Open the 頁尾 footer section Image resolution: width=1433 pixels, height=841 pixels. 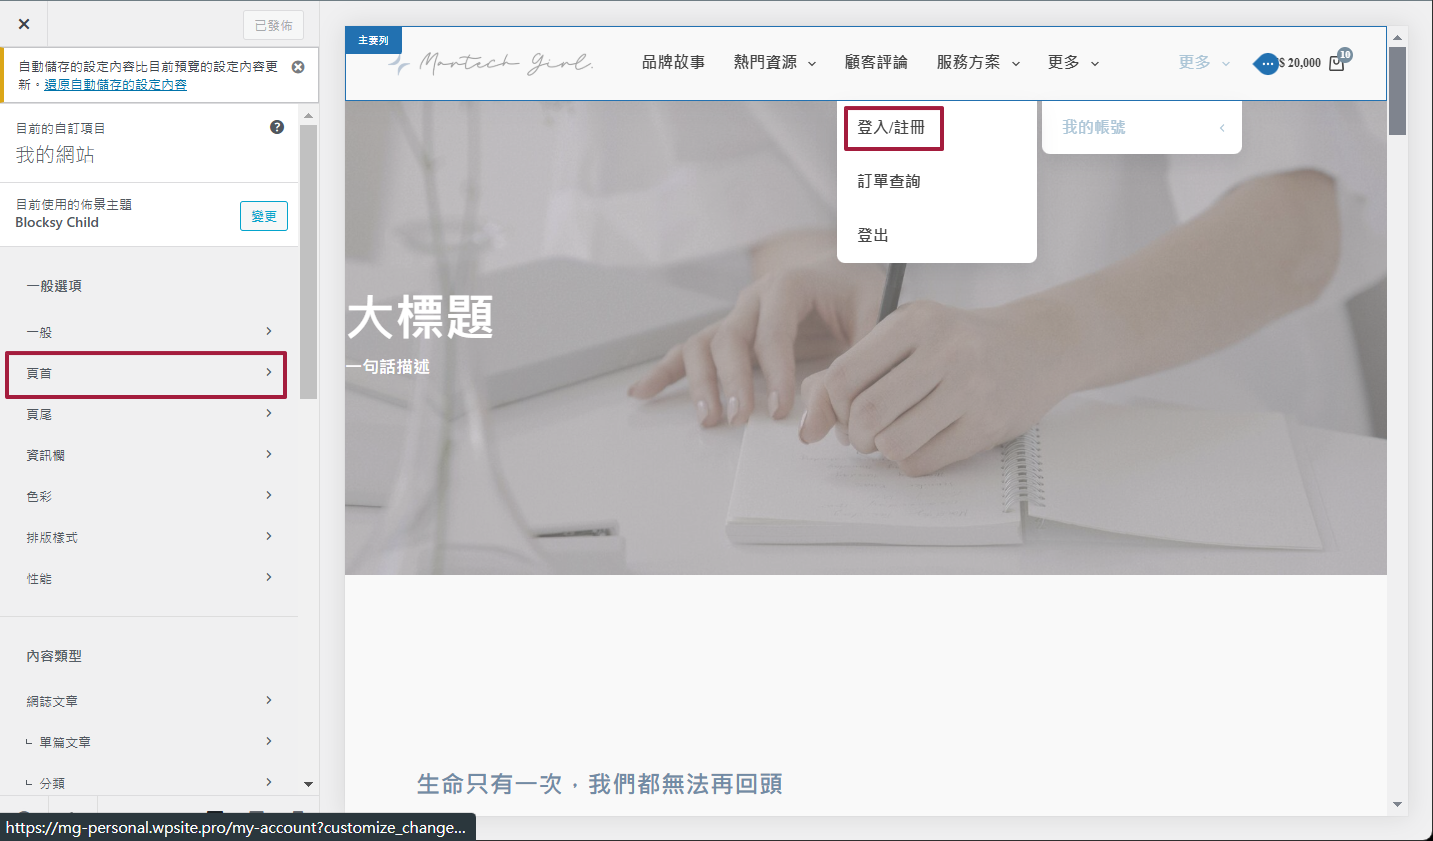[149, 414]
